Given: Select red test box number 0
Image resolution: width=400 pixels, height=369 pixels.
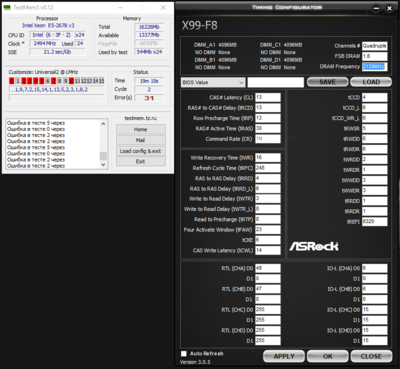Looking at the screenshot, I should (x=12, y=81).
